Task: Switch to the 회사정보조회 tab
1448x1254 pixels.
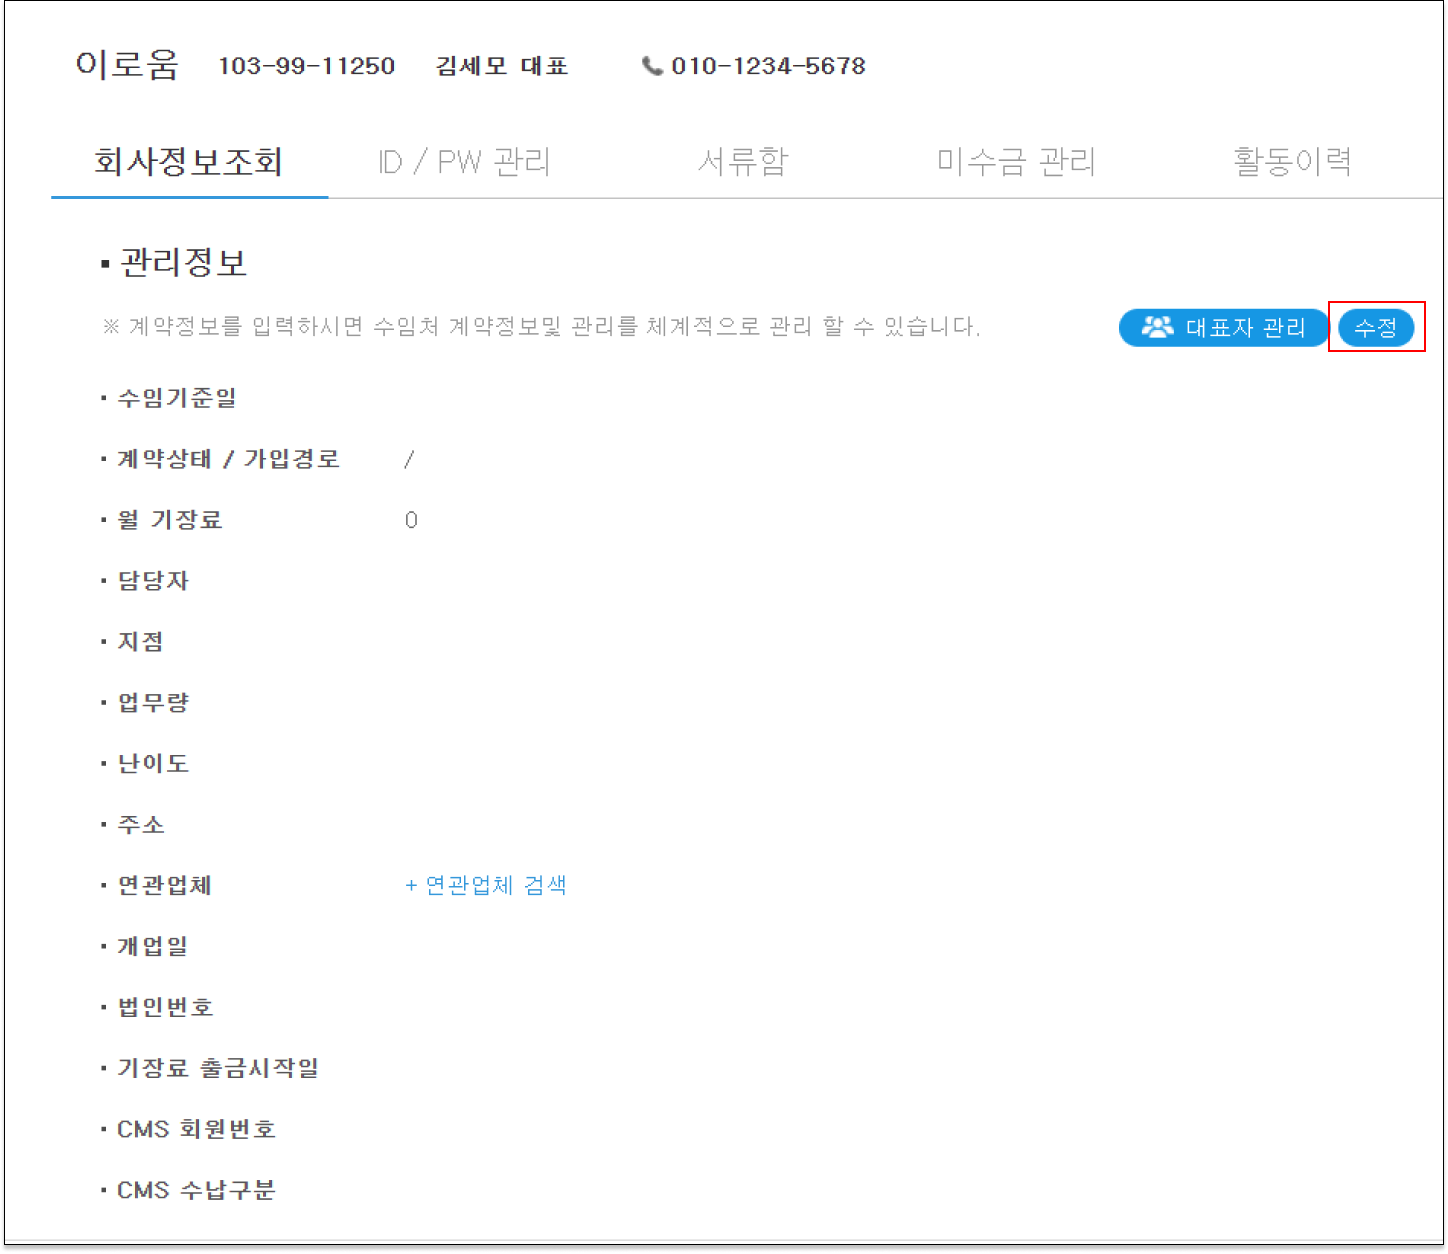Action: tap(189, 162)
